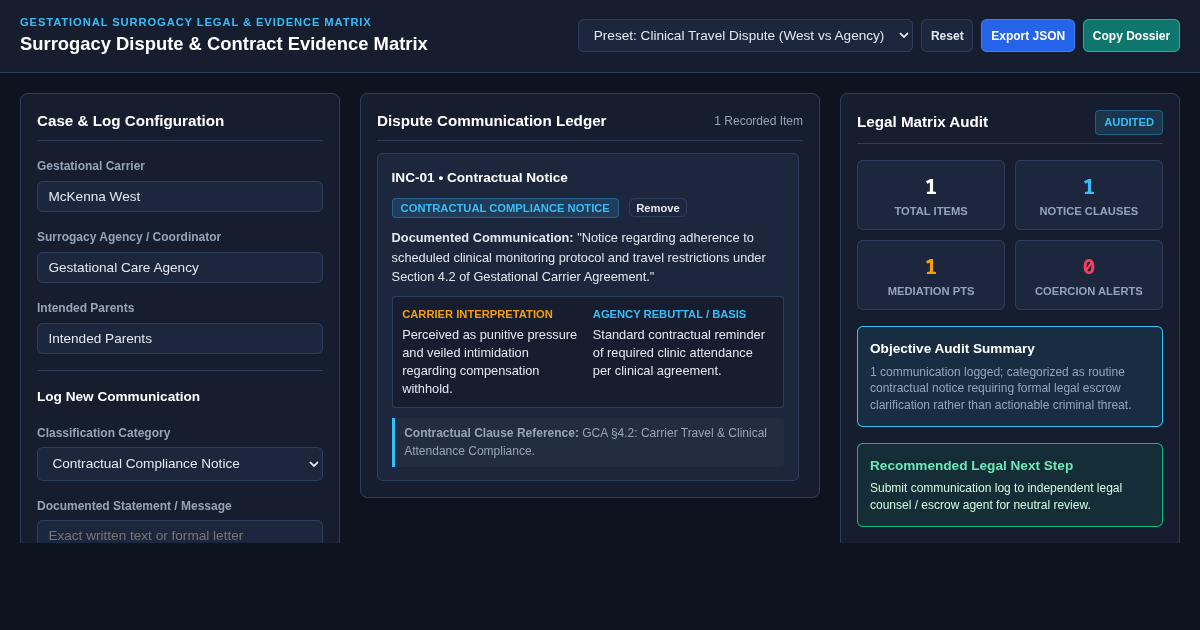The width and height of the screenshot is (1200, 630).
Task: Select the Total Items stat card
Action: click(x=931, y=195)
